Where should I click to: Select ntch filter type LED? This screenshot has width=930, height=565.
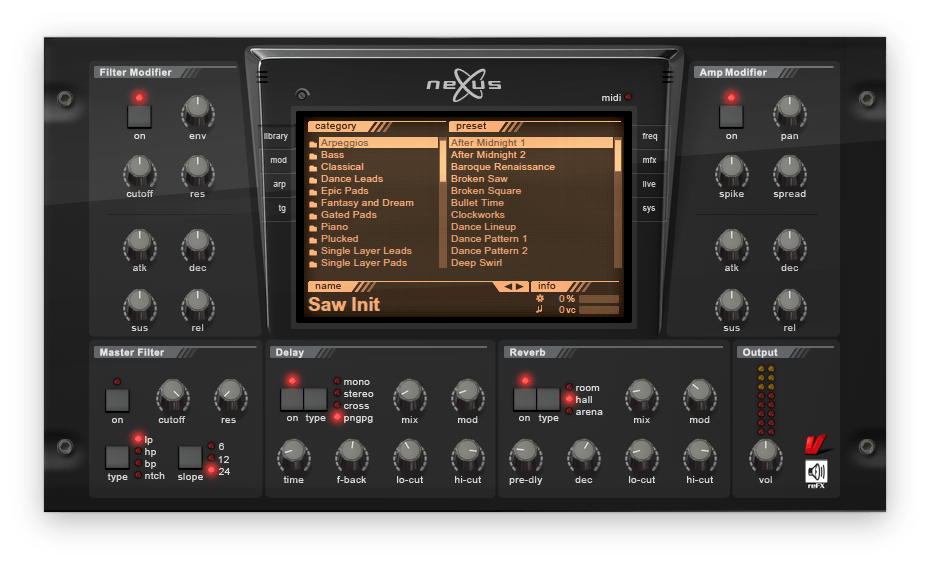138,475
